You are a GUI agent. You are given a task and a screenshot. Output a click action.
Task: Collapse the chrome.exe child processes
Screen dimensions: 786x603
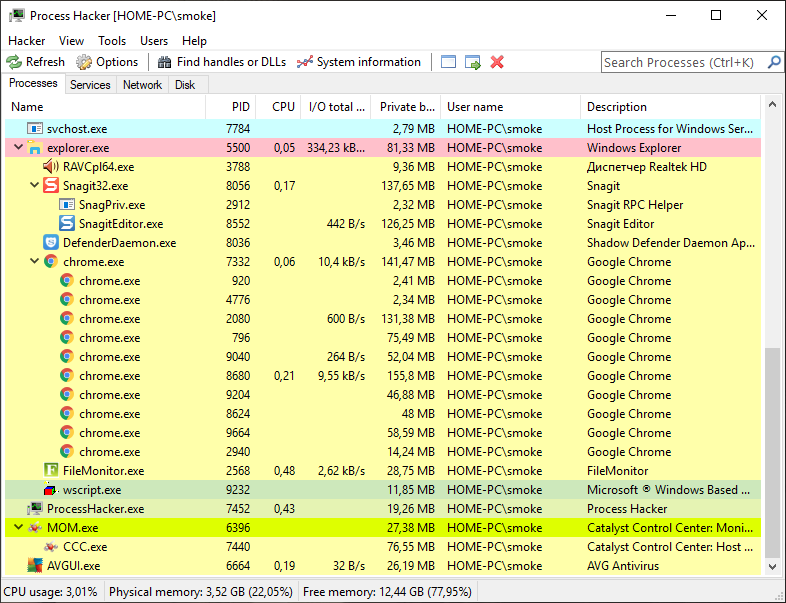(35, 262)
